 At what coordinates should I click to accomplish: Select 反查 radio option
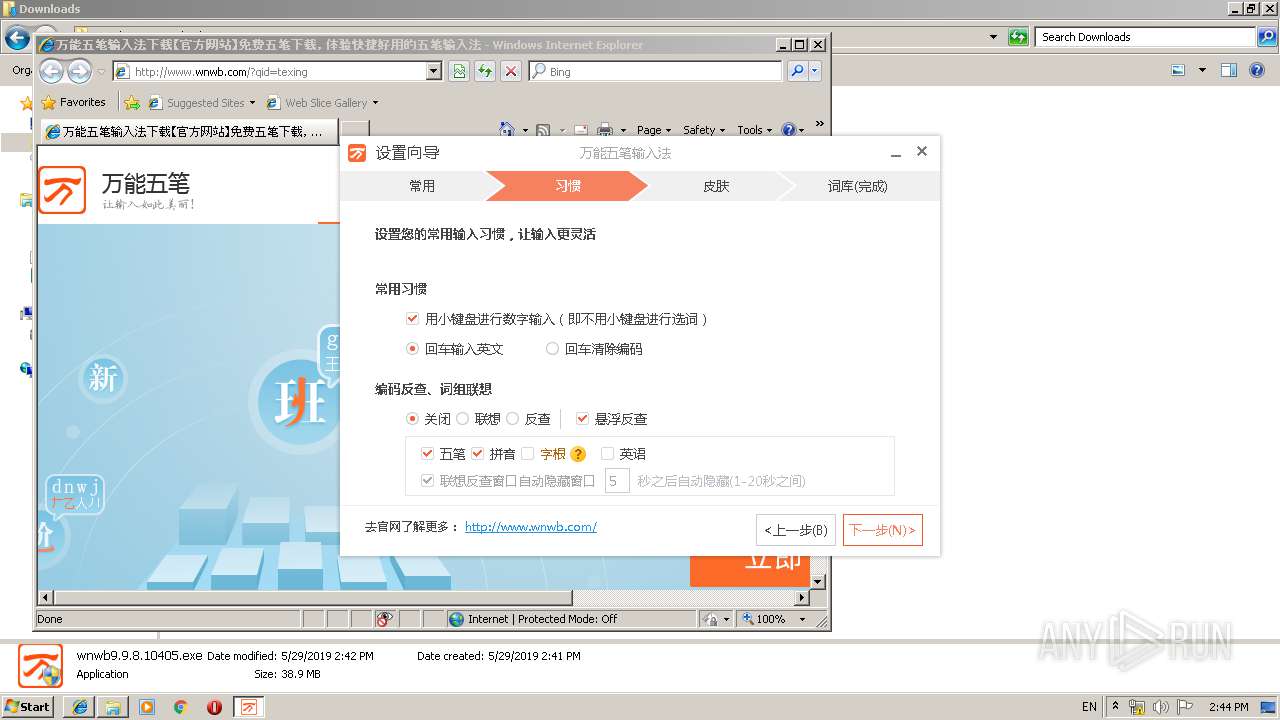click(x=512, y=419)
